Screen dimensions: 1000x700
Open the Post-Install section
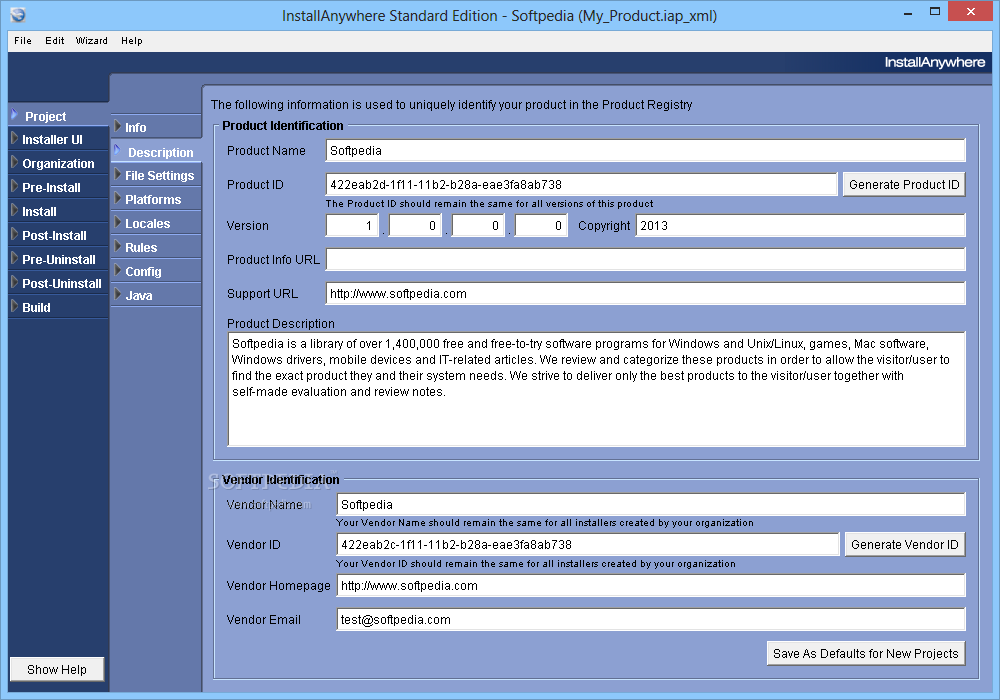tap(59, 235)
